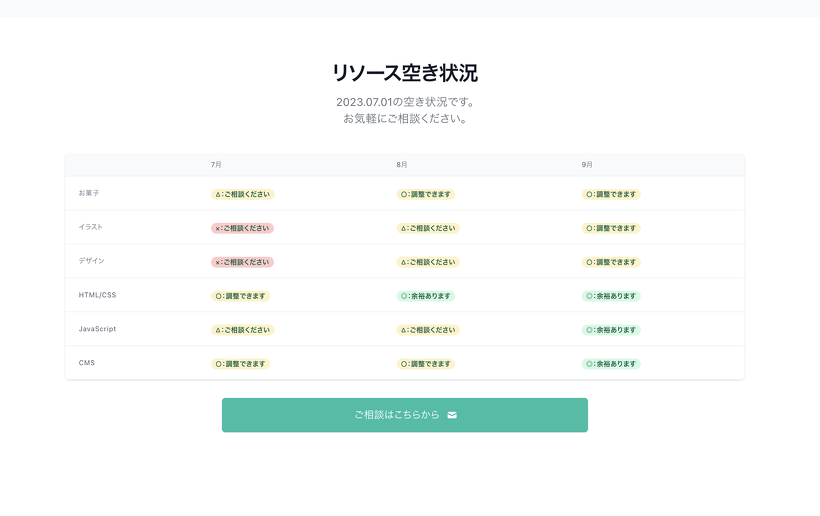Click the CMS row label
This screenshot has height=516, width=820.
click(87, 363)
